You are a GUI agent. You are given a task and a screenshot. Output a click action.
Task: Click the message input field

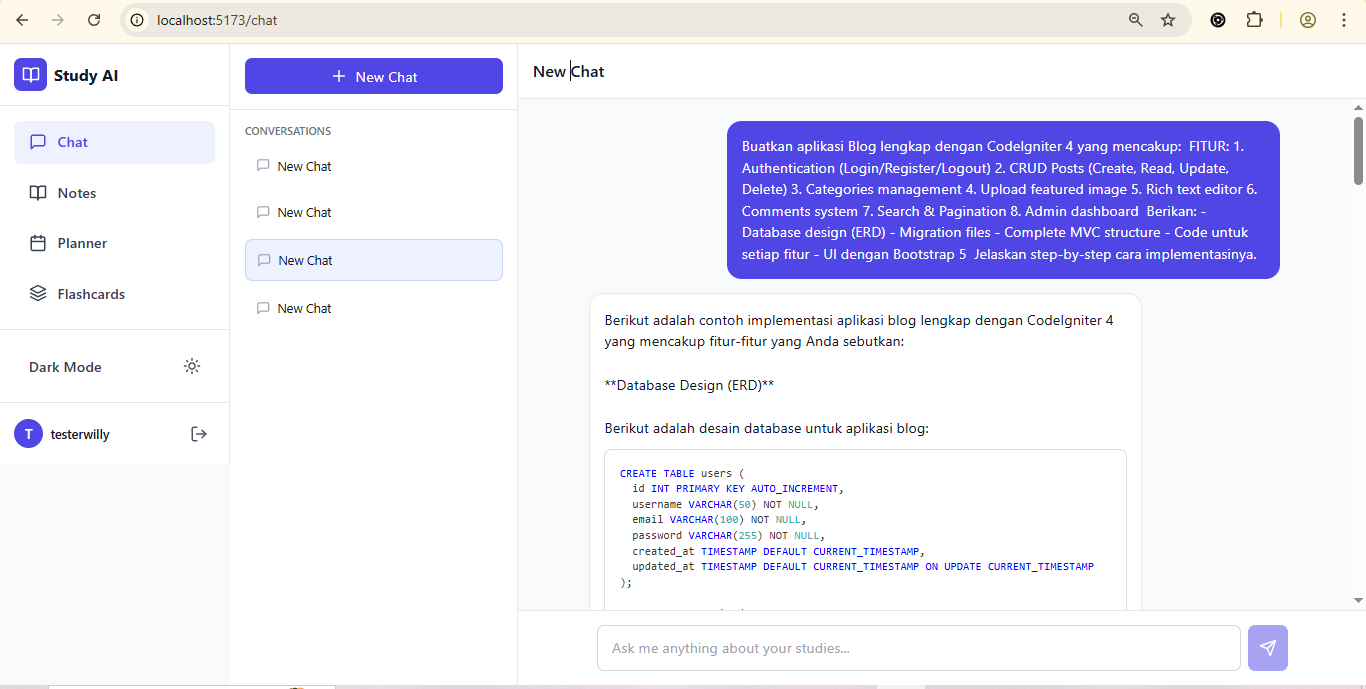pyautogui.click(x=918, y=647)
